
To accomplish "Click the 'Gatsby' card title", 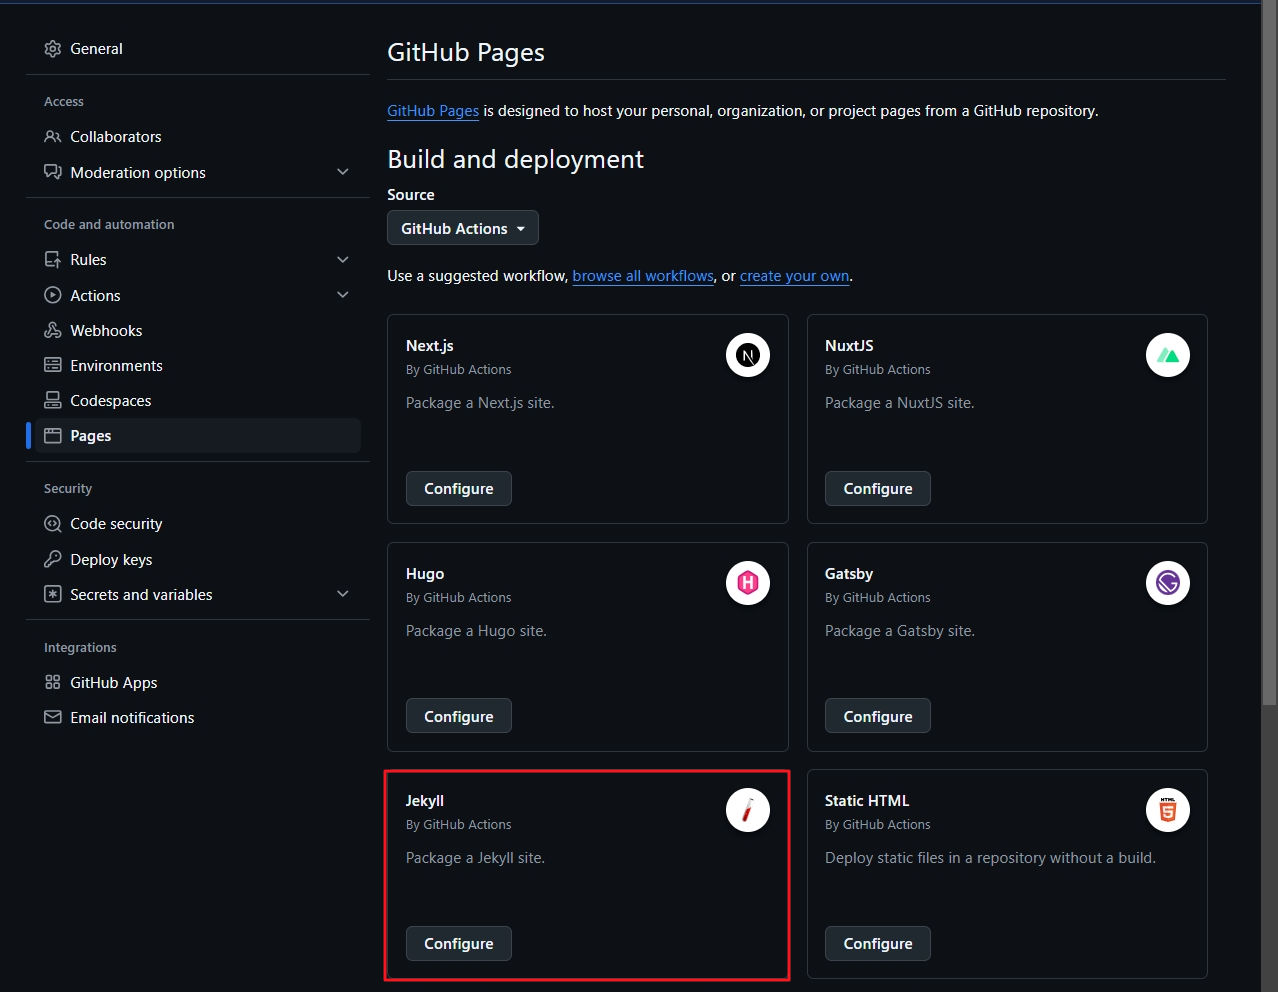I will click(x=849, y=574).
